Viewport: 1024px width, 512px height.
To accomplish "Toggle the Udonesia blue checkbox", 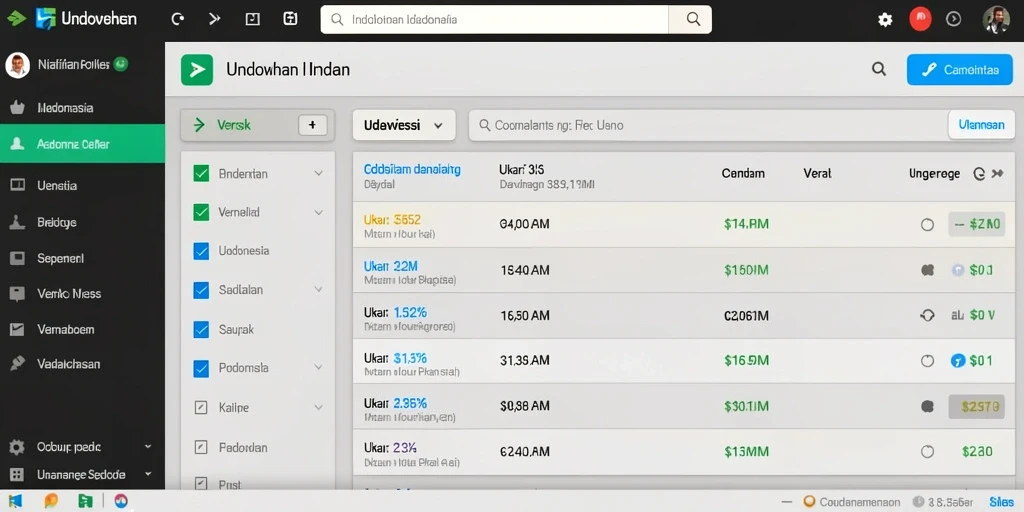I will 201,251.
